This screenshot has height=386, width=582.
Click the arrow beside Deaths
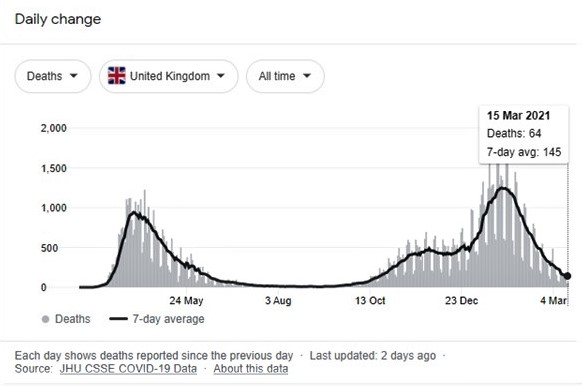tap(73, 76)
